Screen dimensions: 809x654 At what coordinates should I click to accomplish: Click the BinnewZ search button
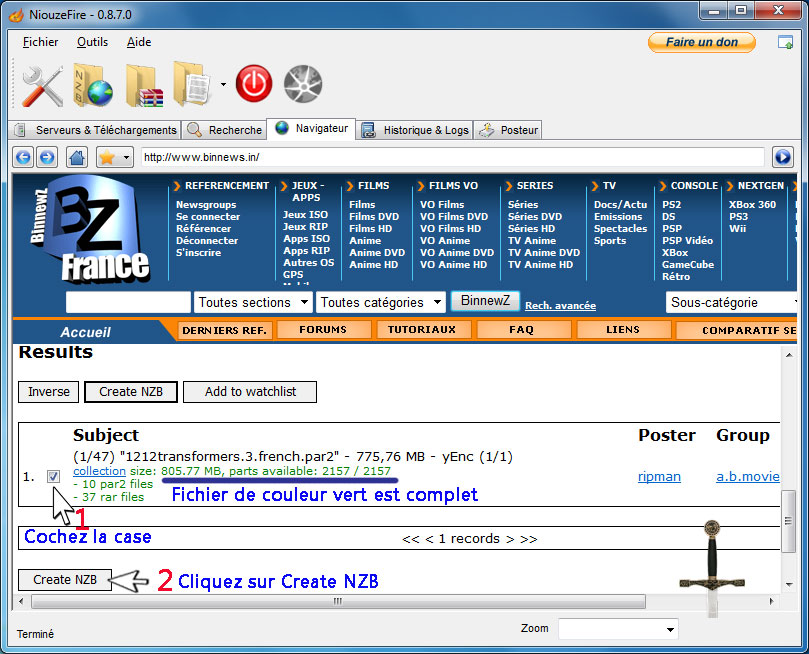(485, 301)
